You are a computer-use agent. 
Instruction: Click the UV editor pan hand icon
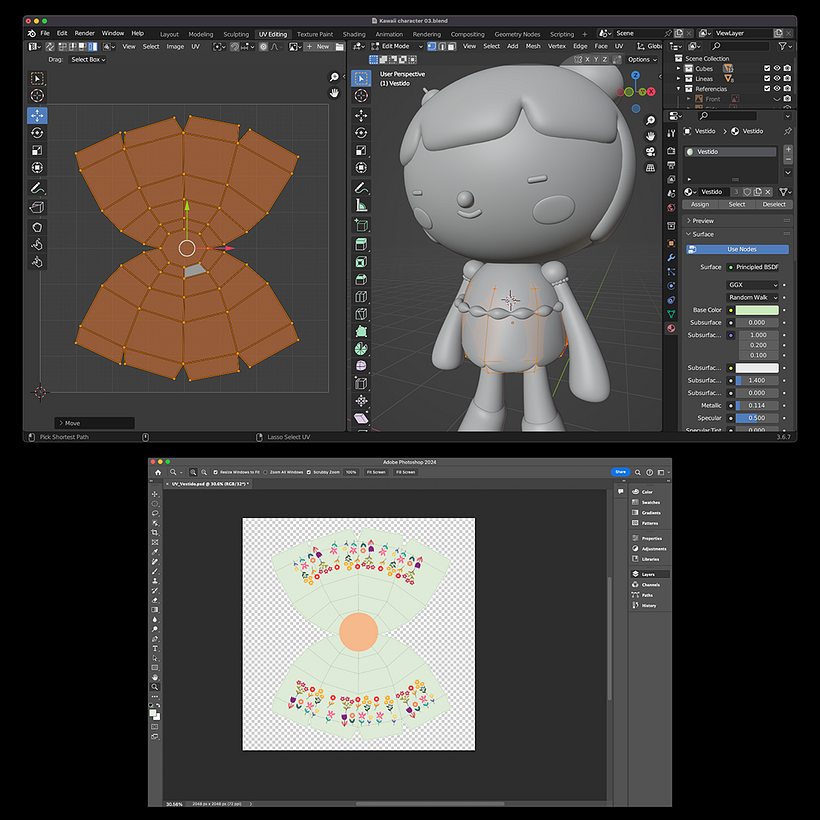335,93
